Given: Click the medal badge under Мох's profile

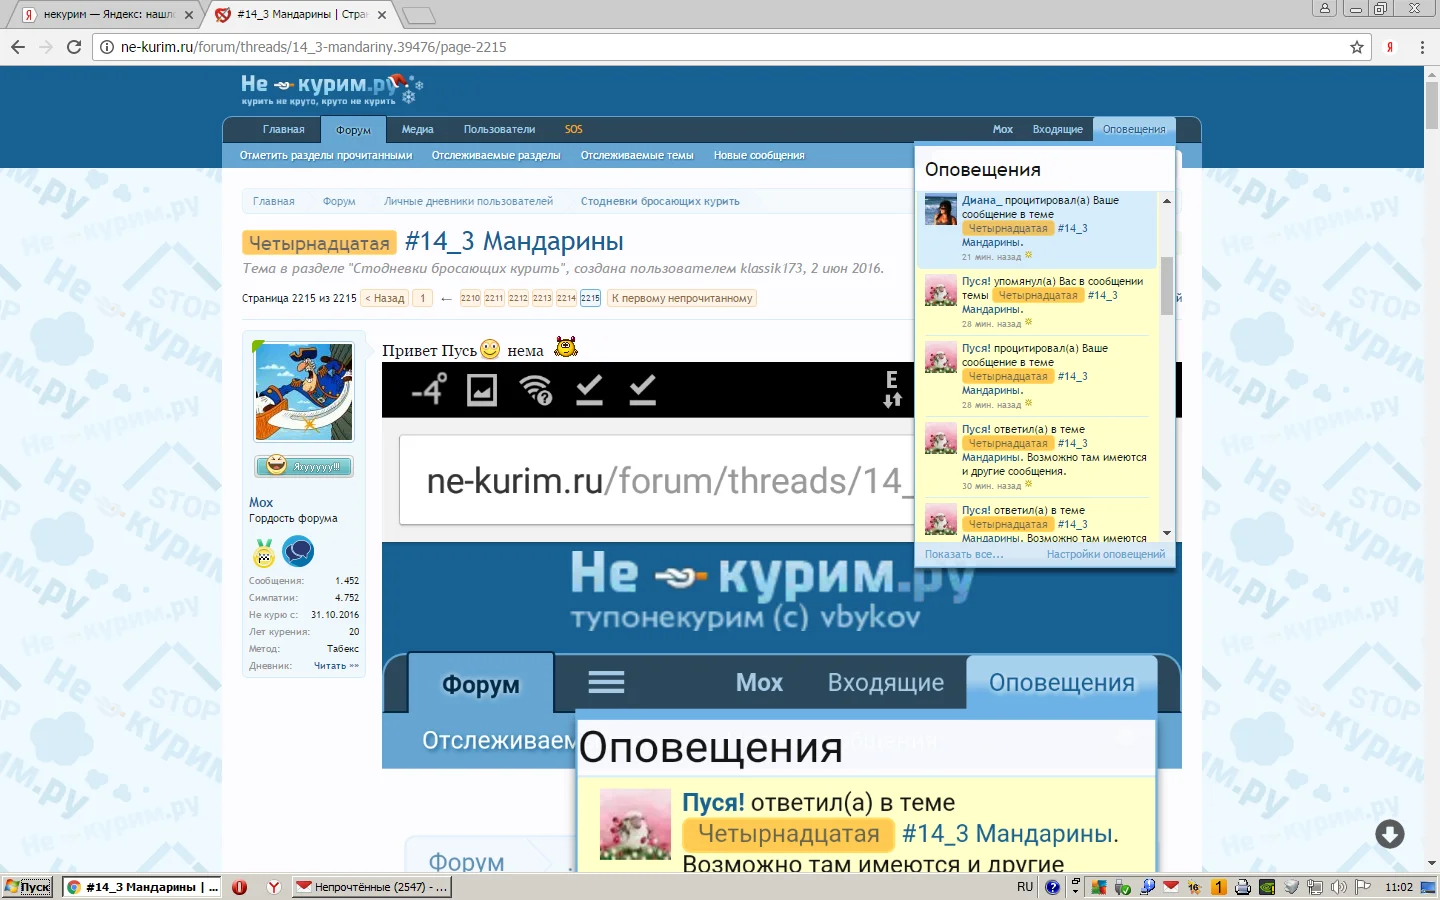Looking at the screenshot, I should [x=264, y=552].
